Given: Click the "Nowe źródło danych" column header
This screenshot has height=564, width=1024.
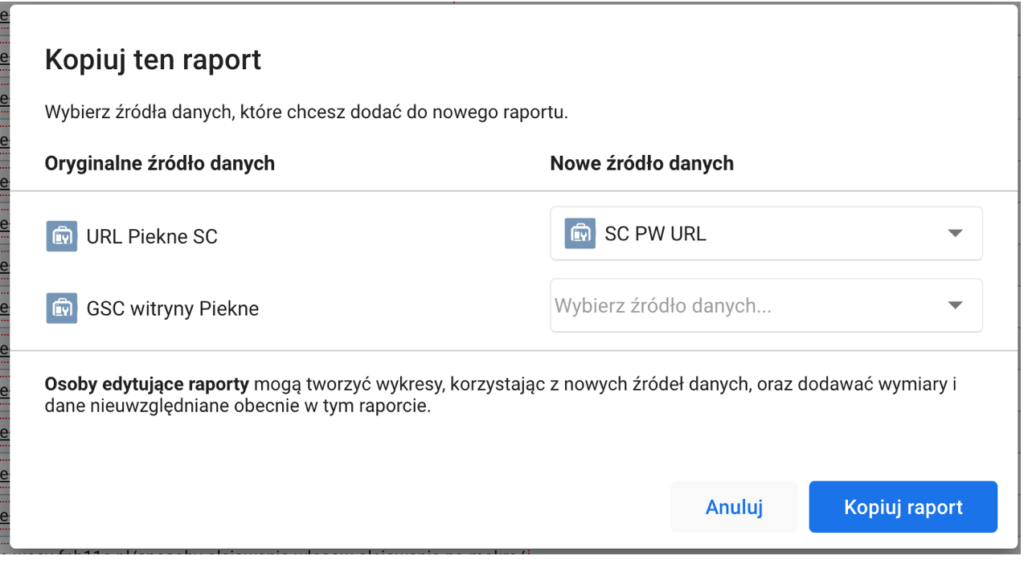Looking at the screenshot, I should coord(641,163).
